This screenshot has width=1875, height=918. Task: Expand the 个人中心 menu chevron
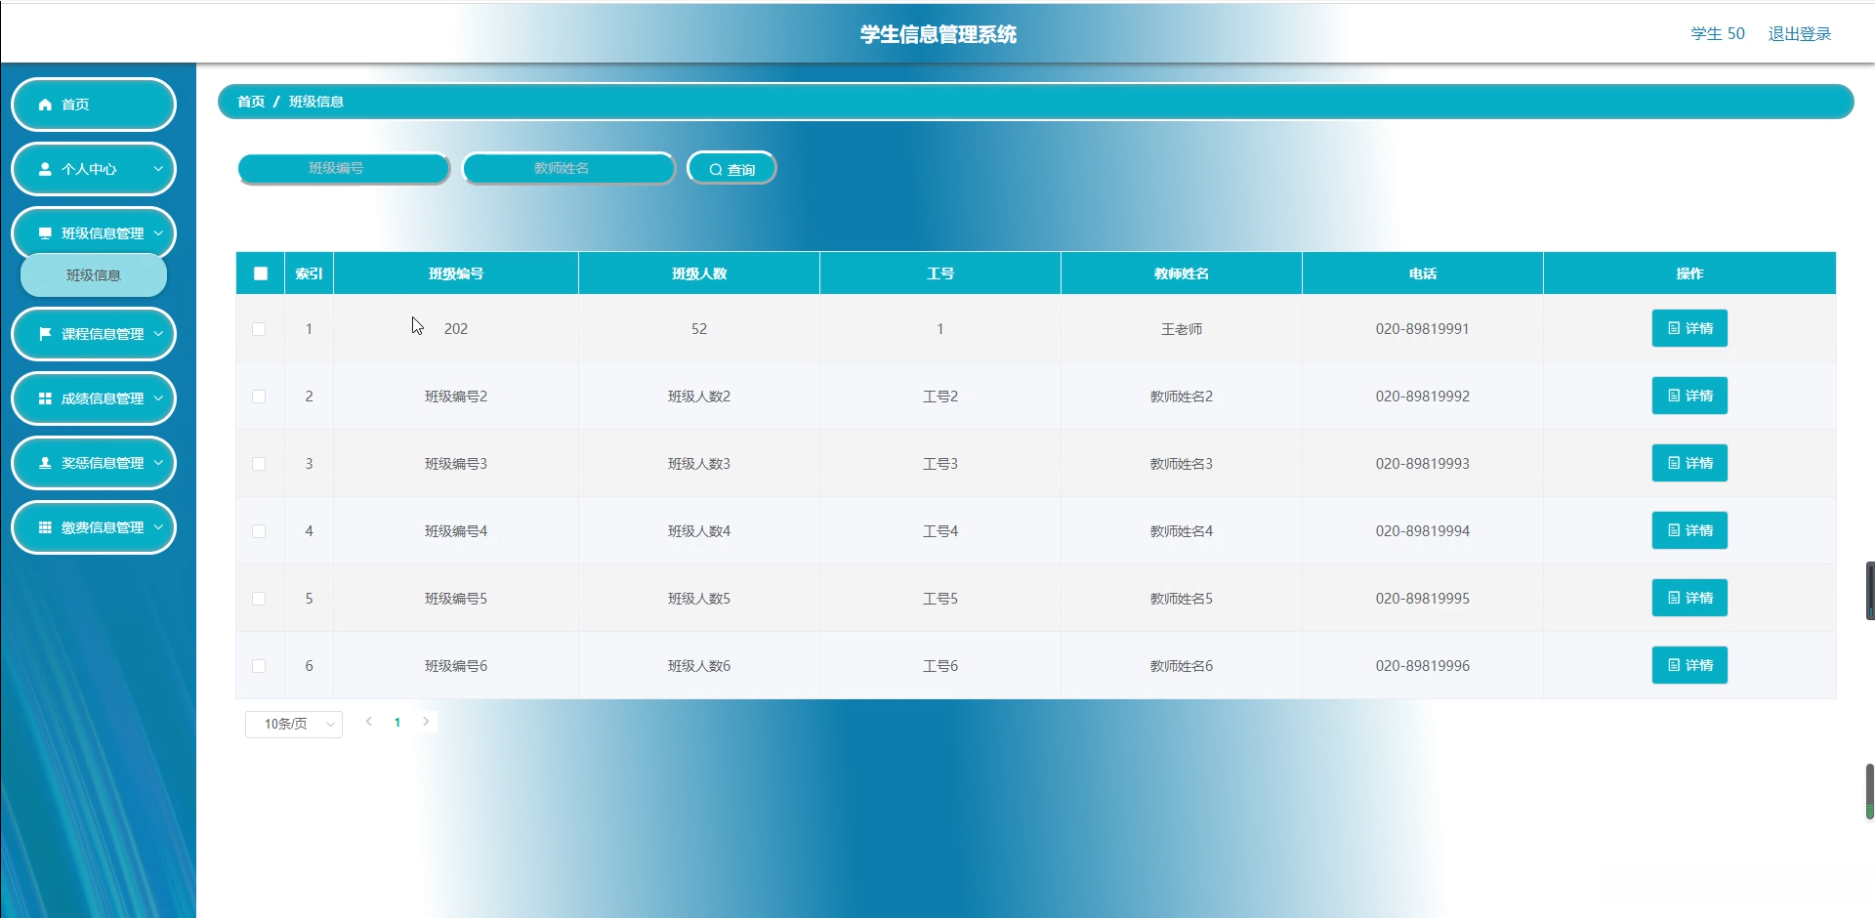point(158,169)
